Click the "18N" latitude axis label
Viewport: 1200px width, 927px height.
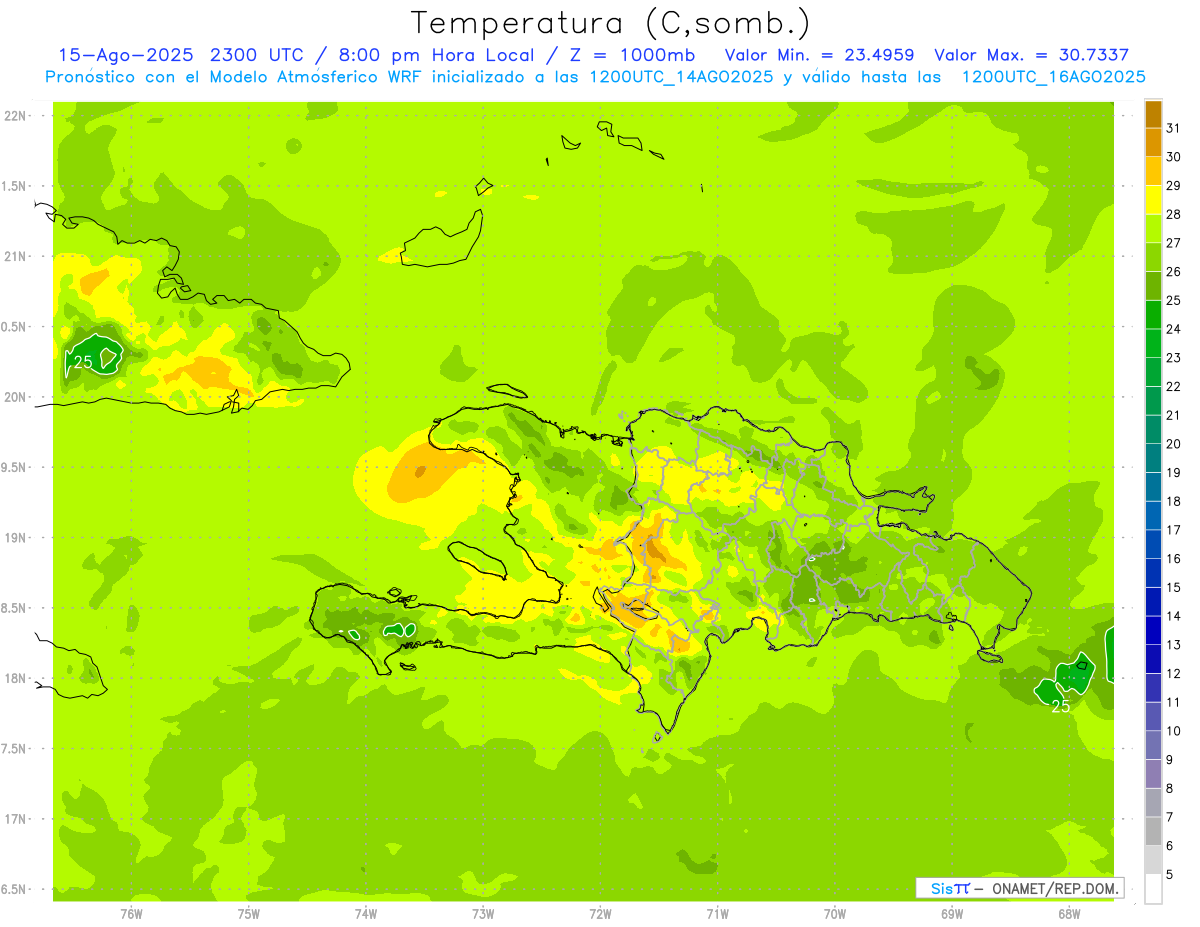click(x=16, y=678)
